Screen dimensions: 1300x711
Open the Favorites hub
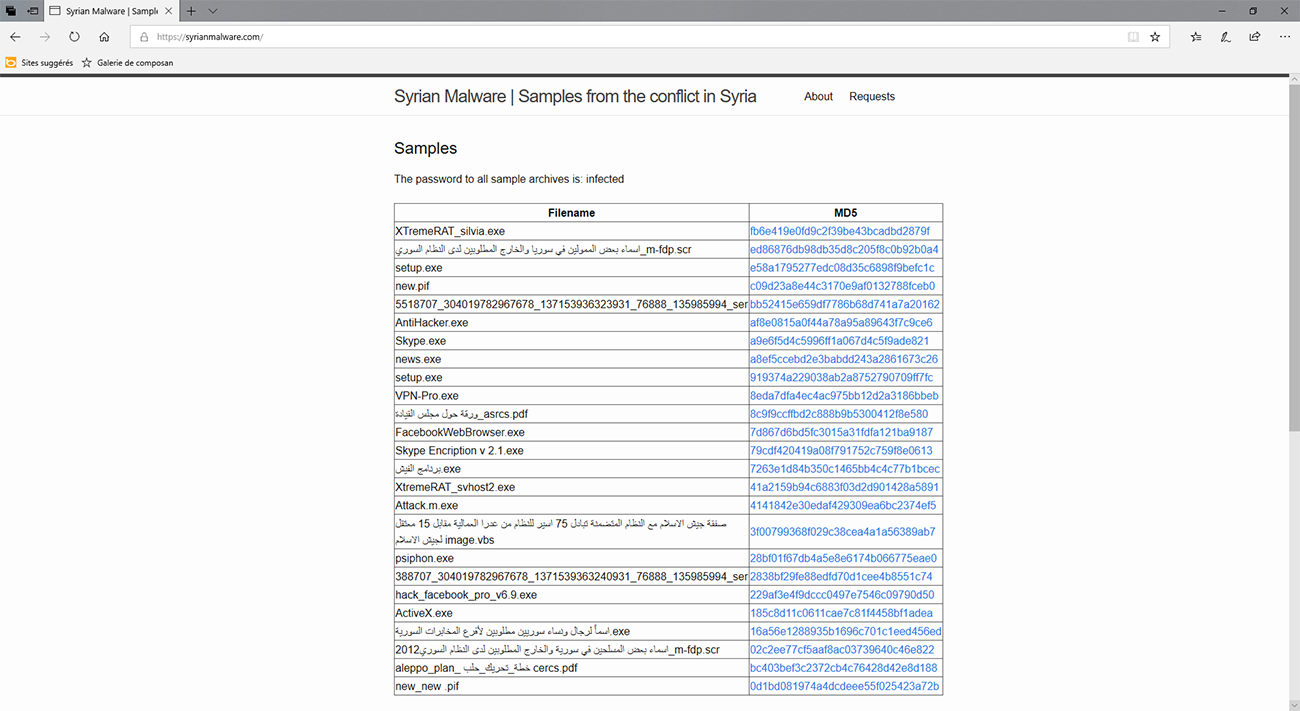(1195, 35)
